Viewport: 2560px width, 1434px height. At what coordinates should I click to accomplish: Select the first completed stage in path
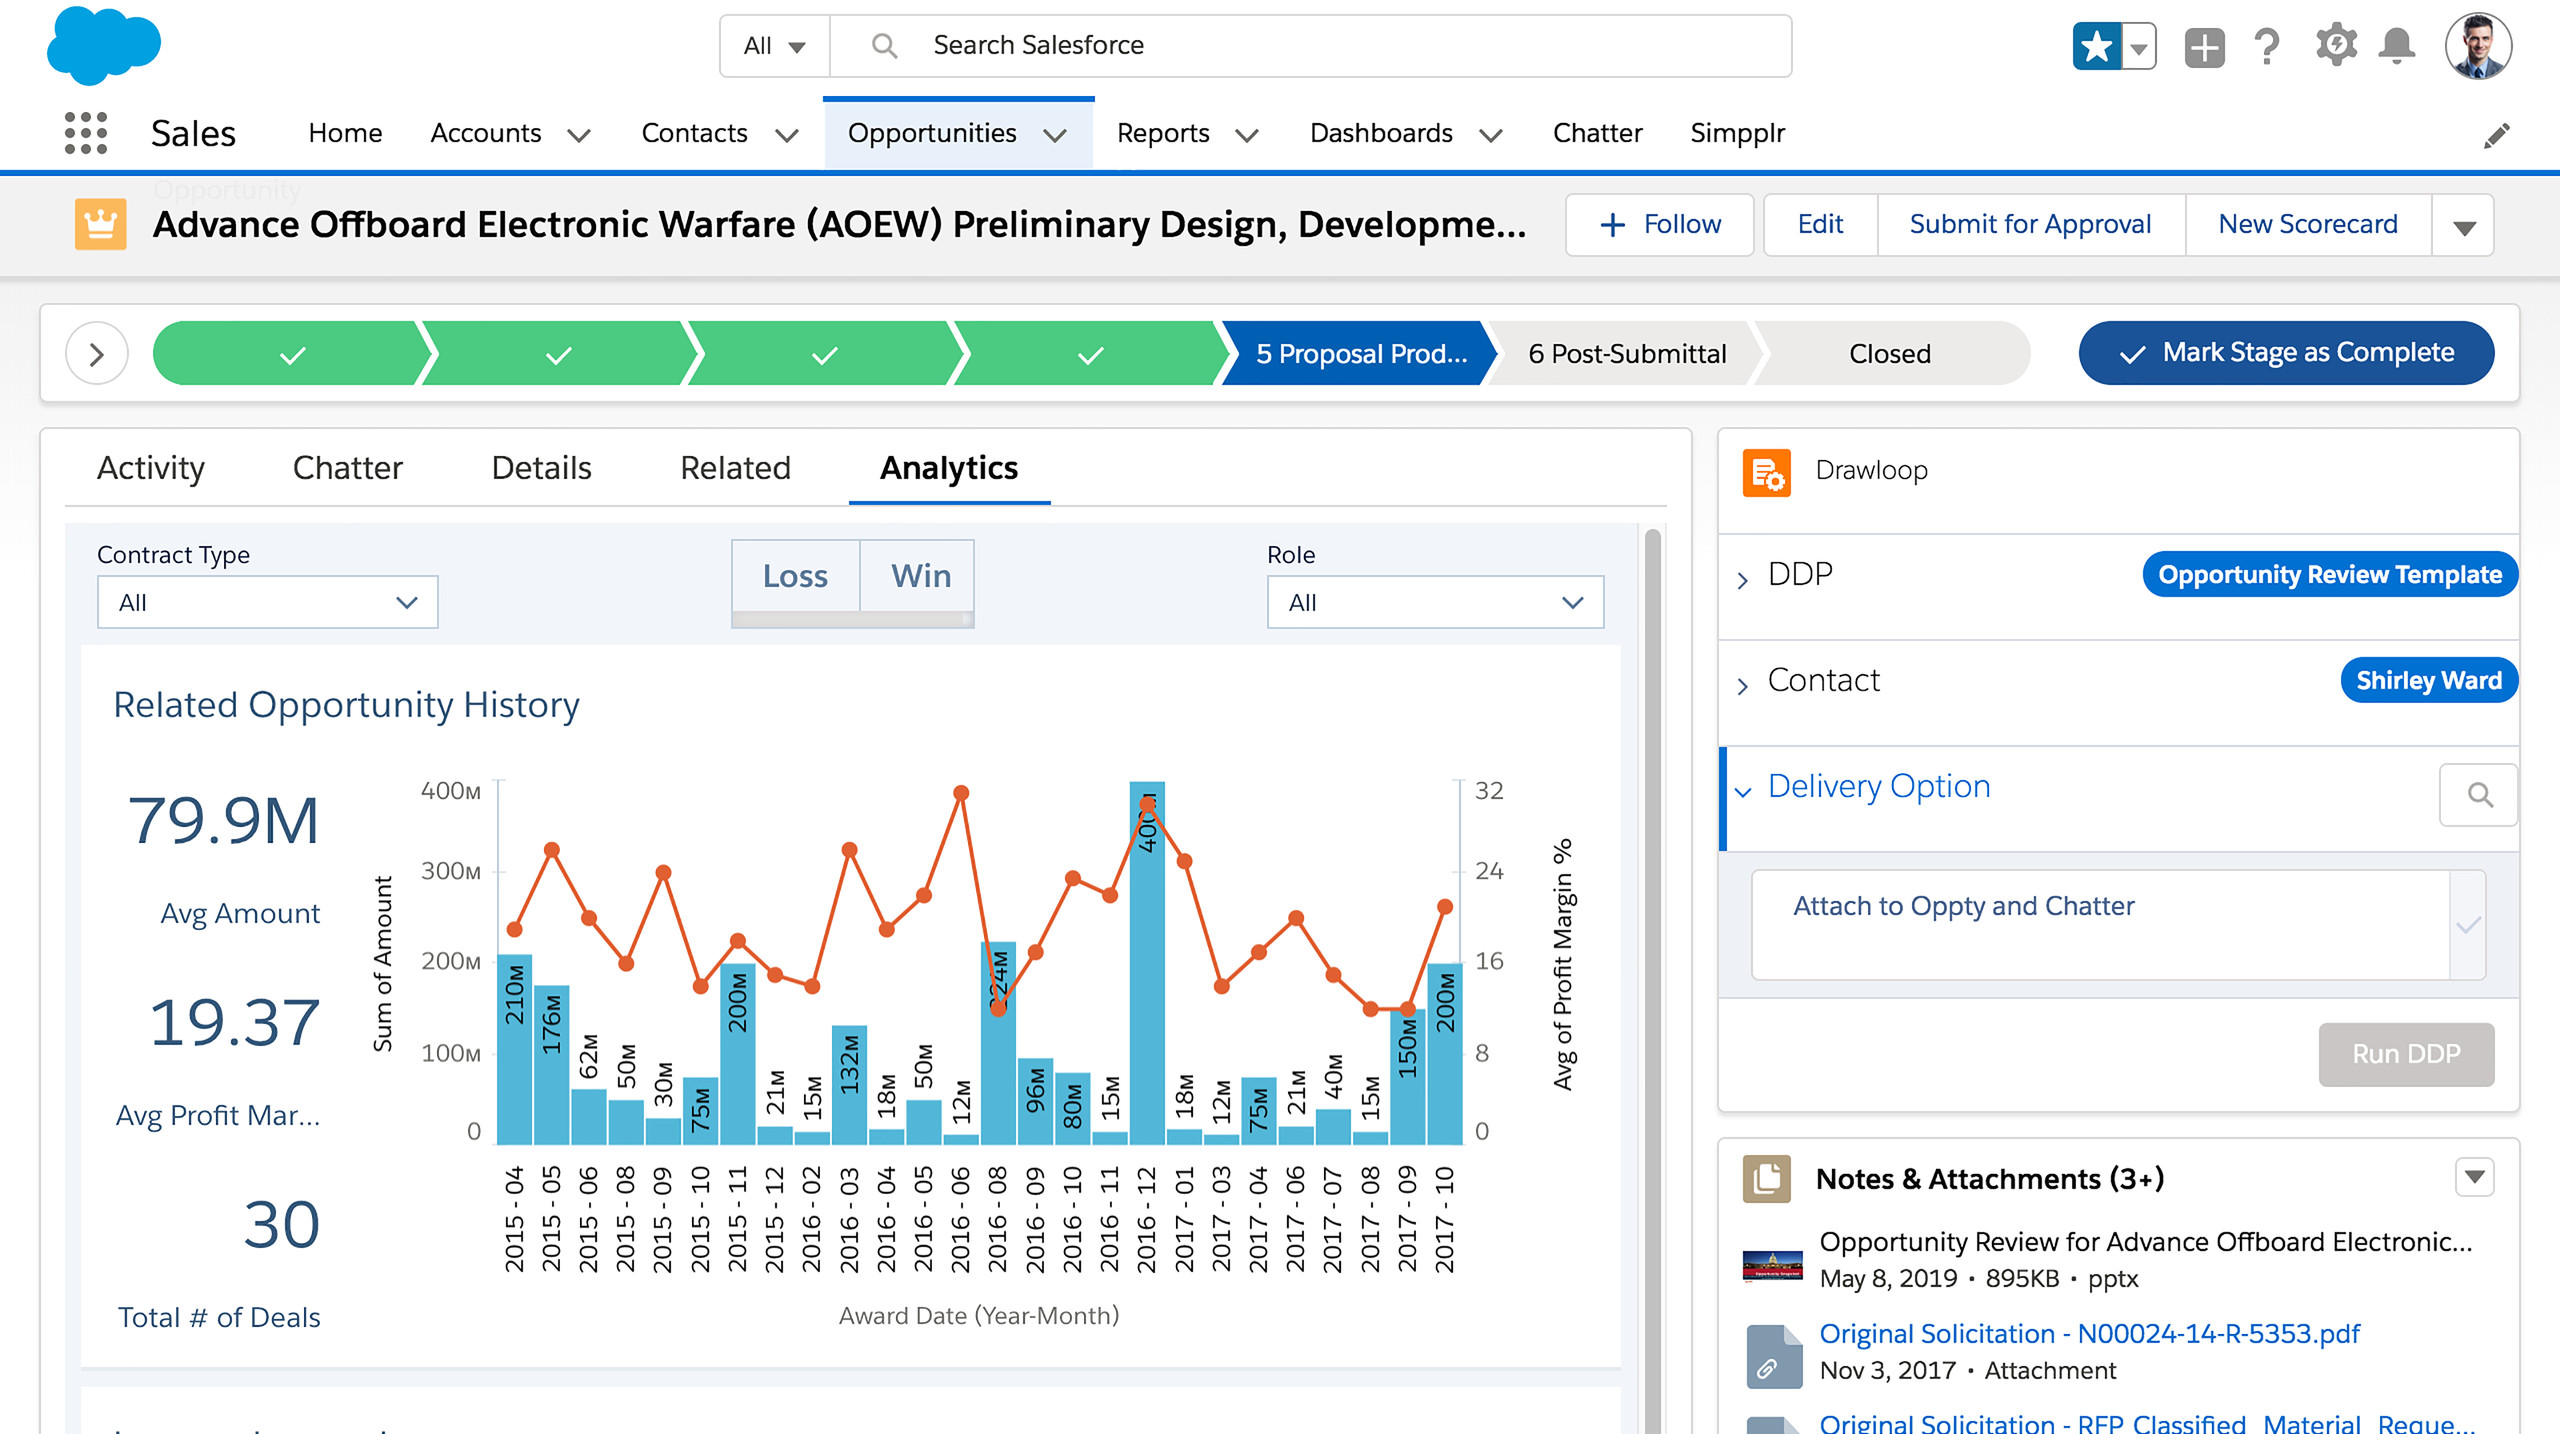point(290,353)
